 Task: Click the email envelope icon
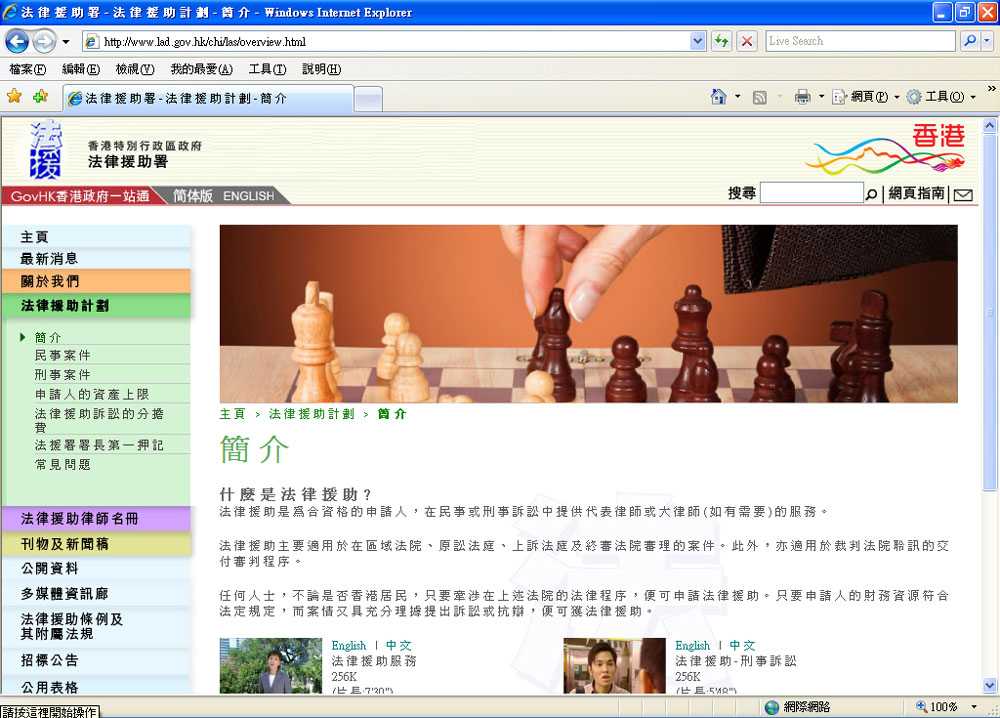[963, 195]
